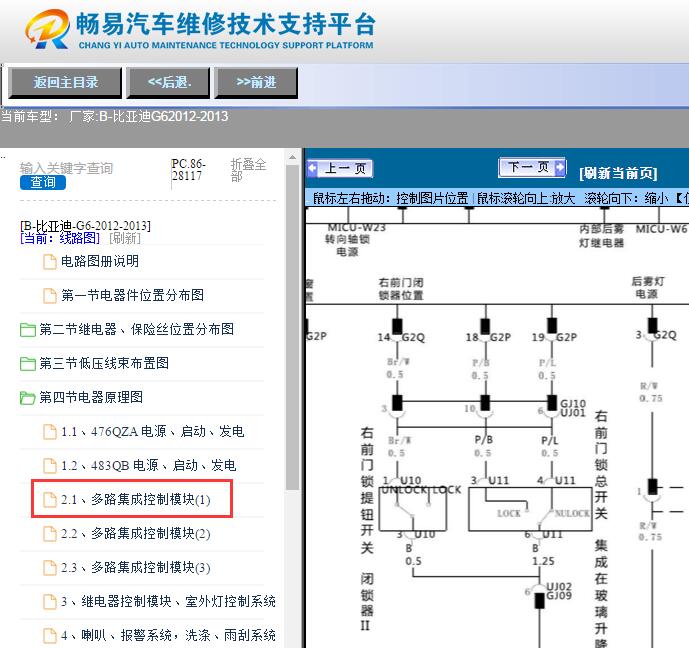Go to previous page with 上一页
The image size is (689, 648).
(340, 168)
